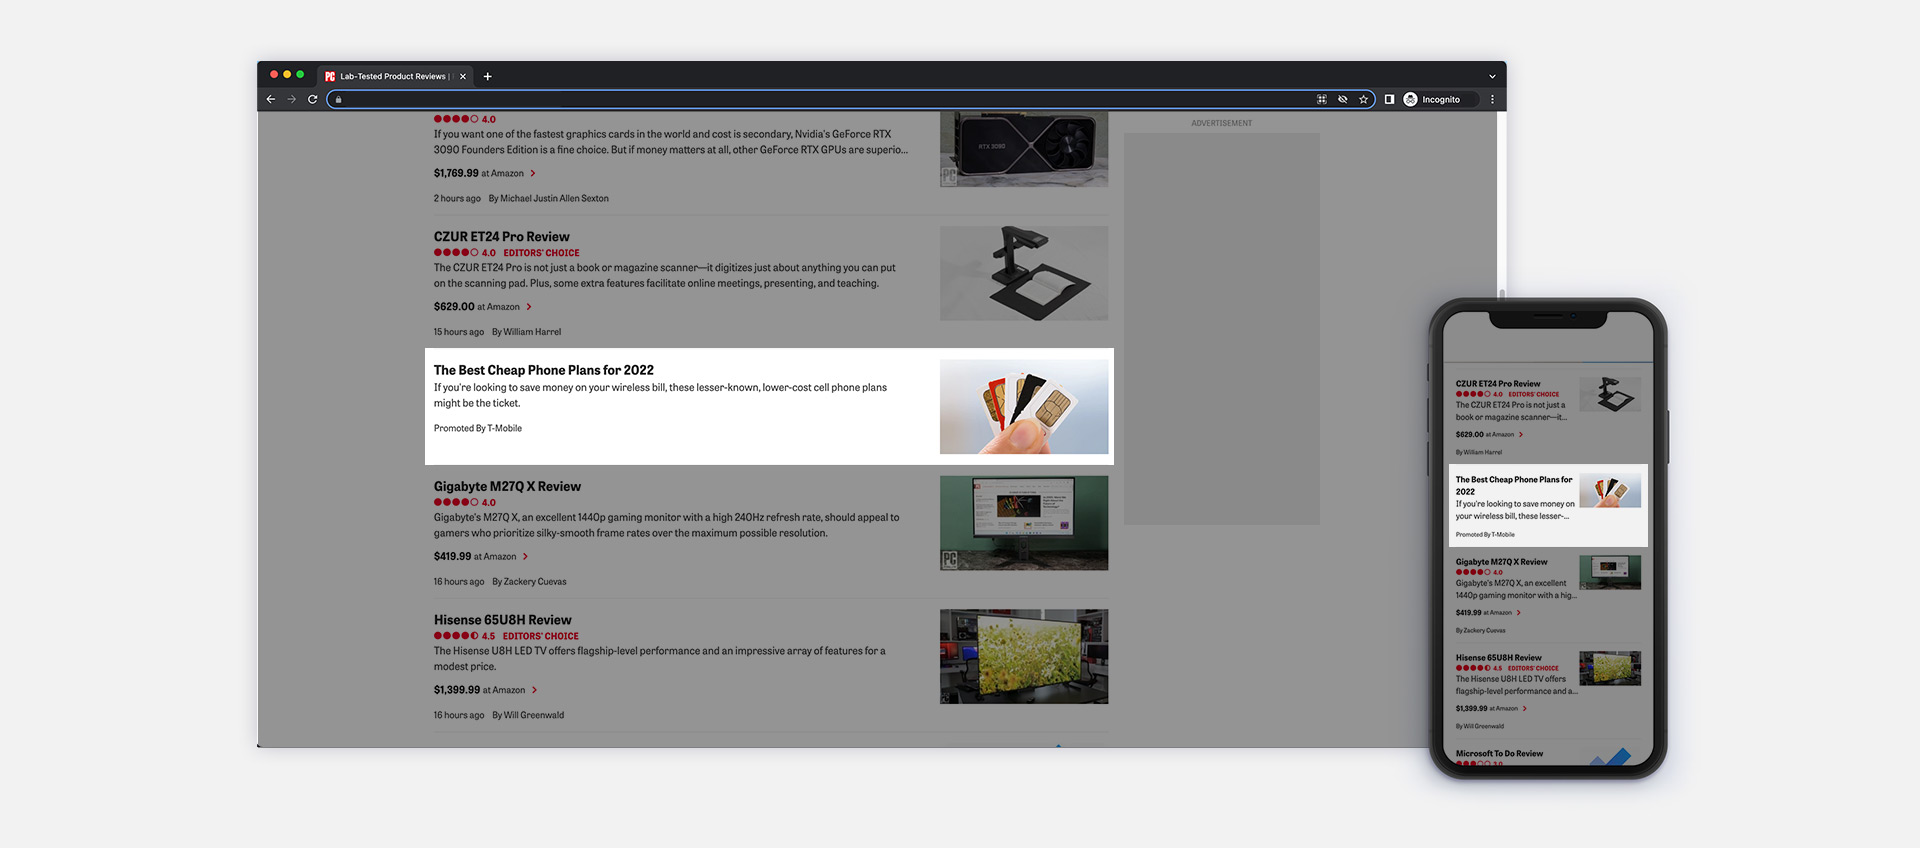1920x848 pixels.
Task: Click the Hisense TV thumbnail on phone
Action: pyautogui.click(x=1610, y=669)
